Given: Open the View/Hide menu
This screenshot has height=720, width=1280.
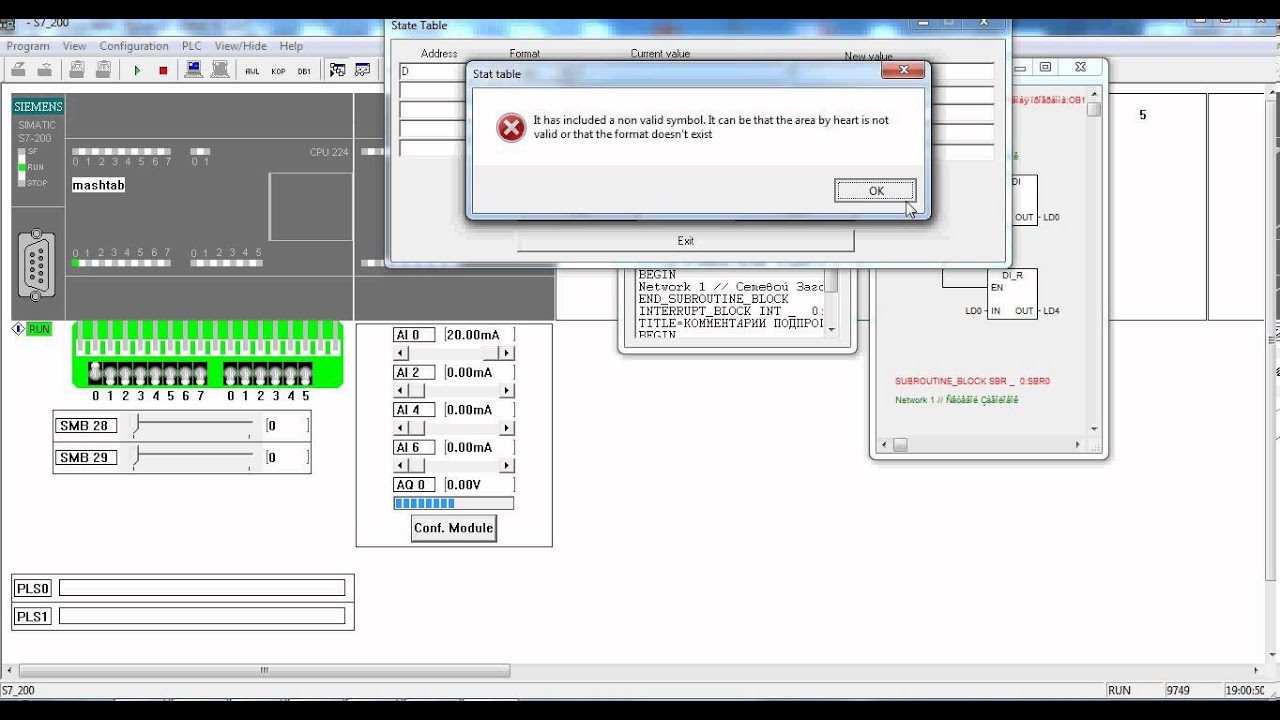Looking at the screenshot, I should [x=240, y=46].
